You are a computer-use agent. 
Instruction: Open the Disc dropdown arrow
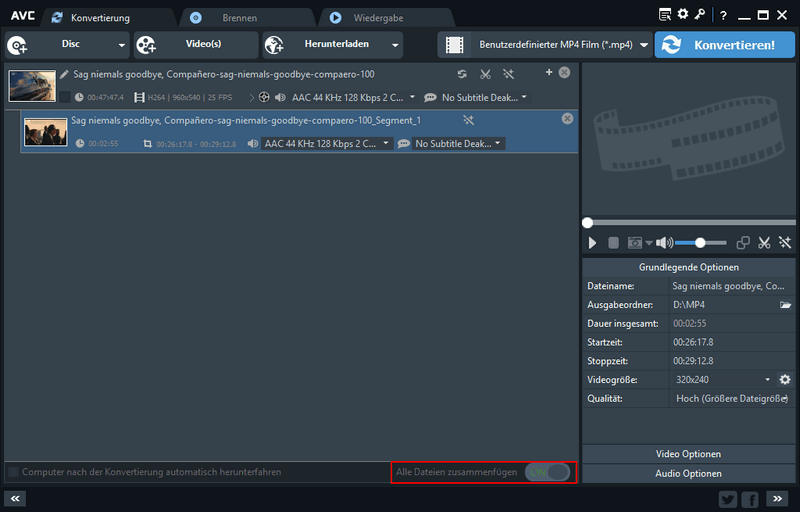pos(121,45)
